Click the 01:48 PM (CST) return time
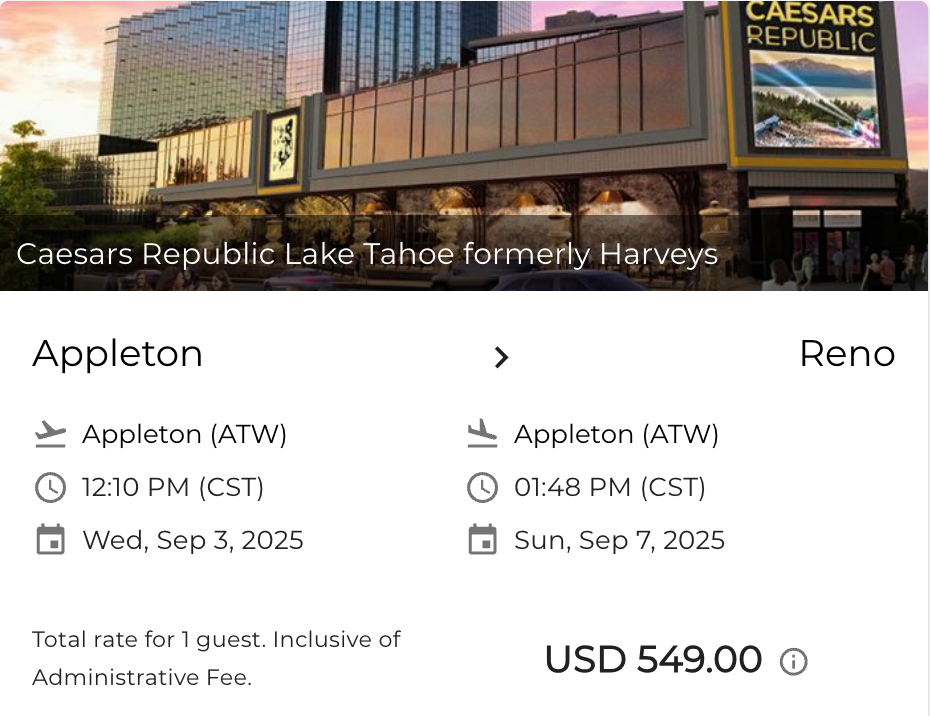 pyautogui.click(x=610, y=488)
